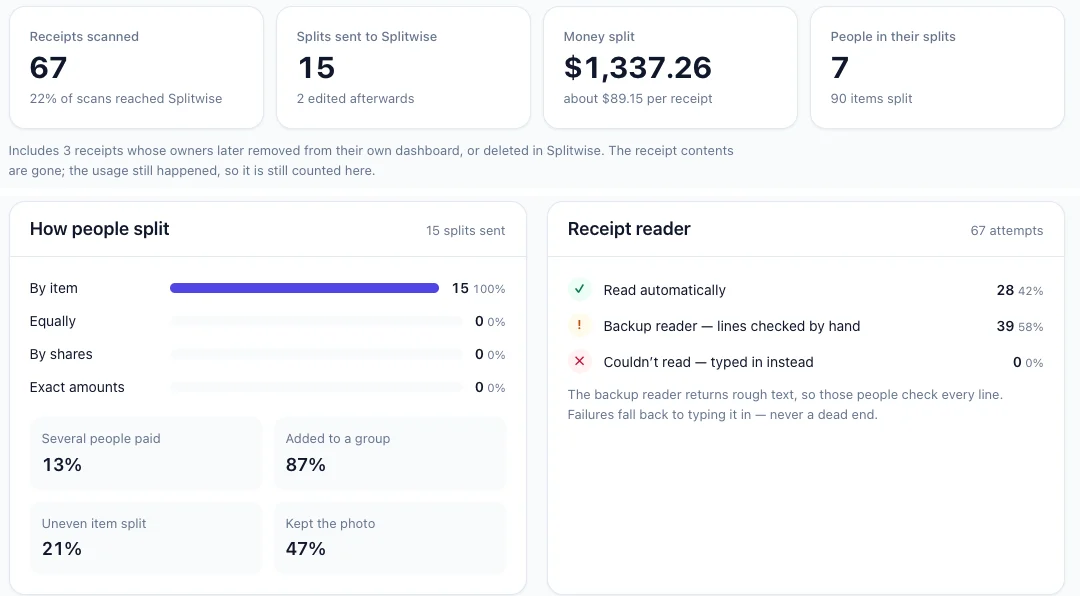Screen dimensions: 1080x596
Task: Click 'Couldn't read — typed in instead' label
Action: pos(708,362)
